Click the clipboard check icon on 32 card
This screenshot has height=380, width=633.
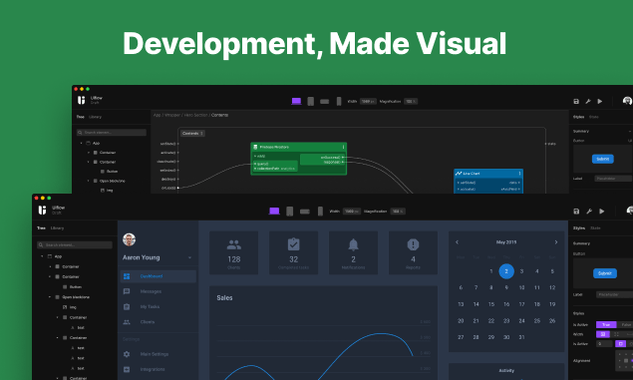(x=293, y=244)
